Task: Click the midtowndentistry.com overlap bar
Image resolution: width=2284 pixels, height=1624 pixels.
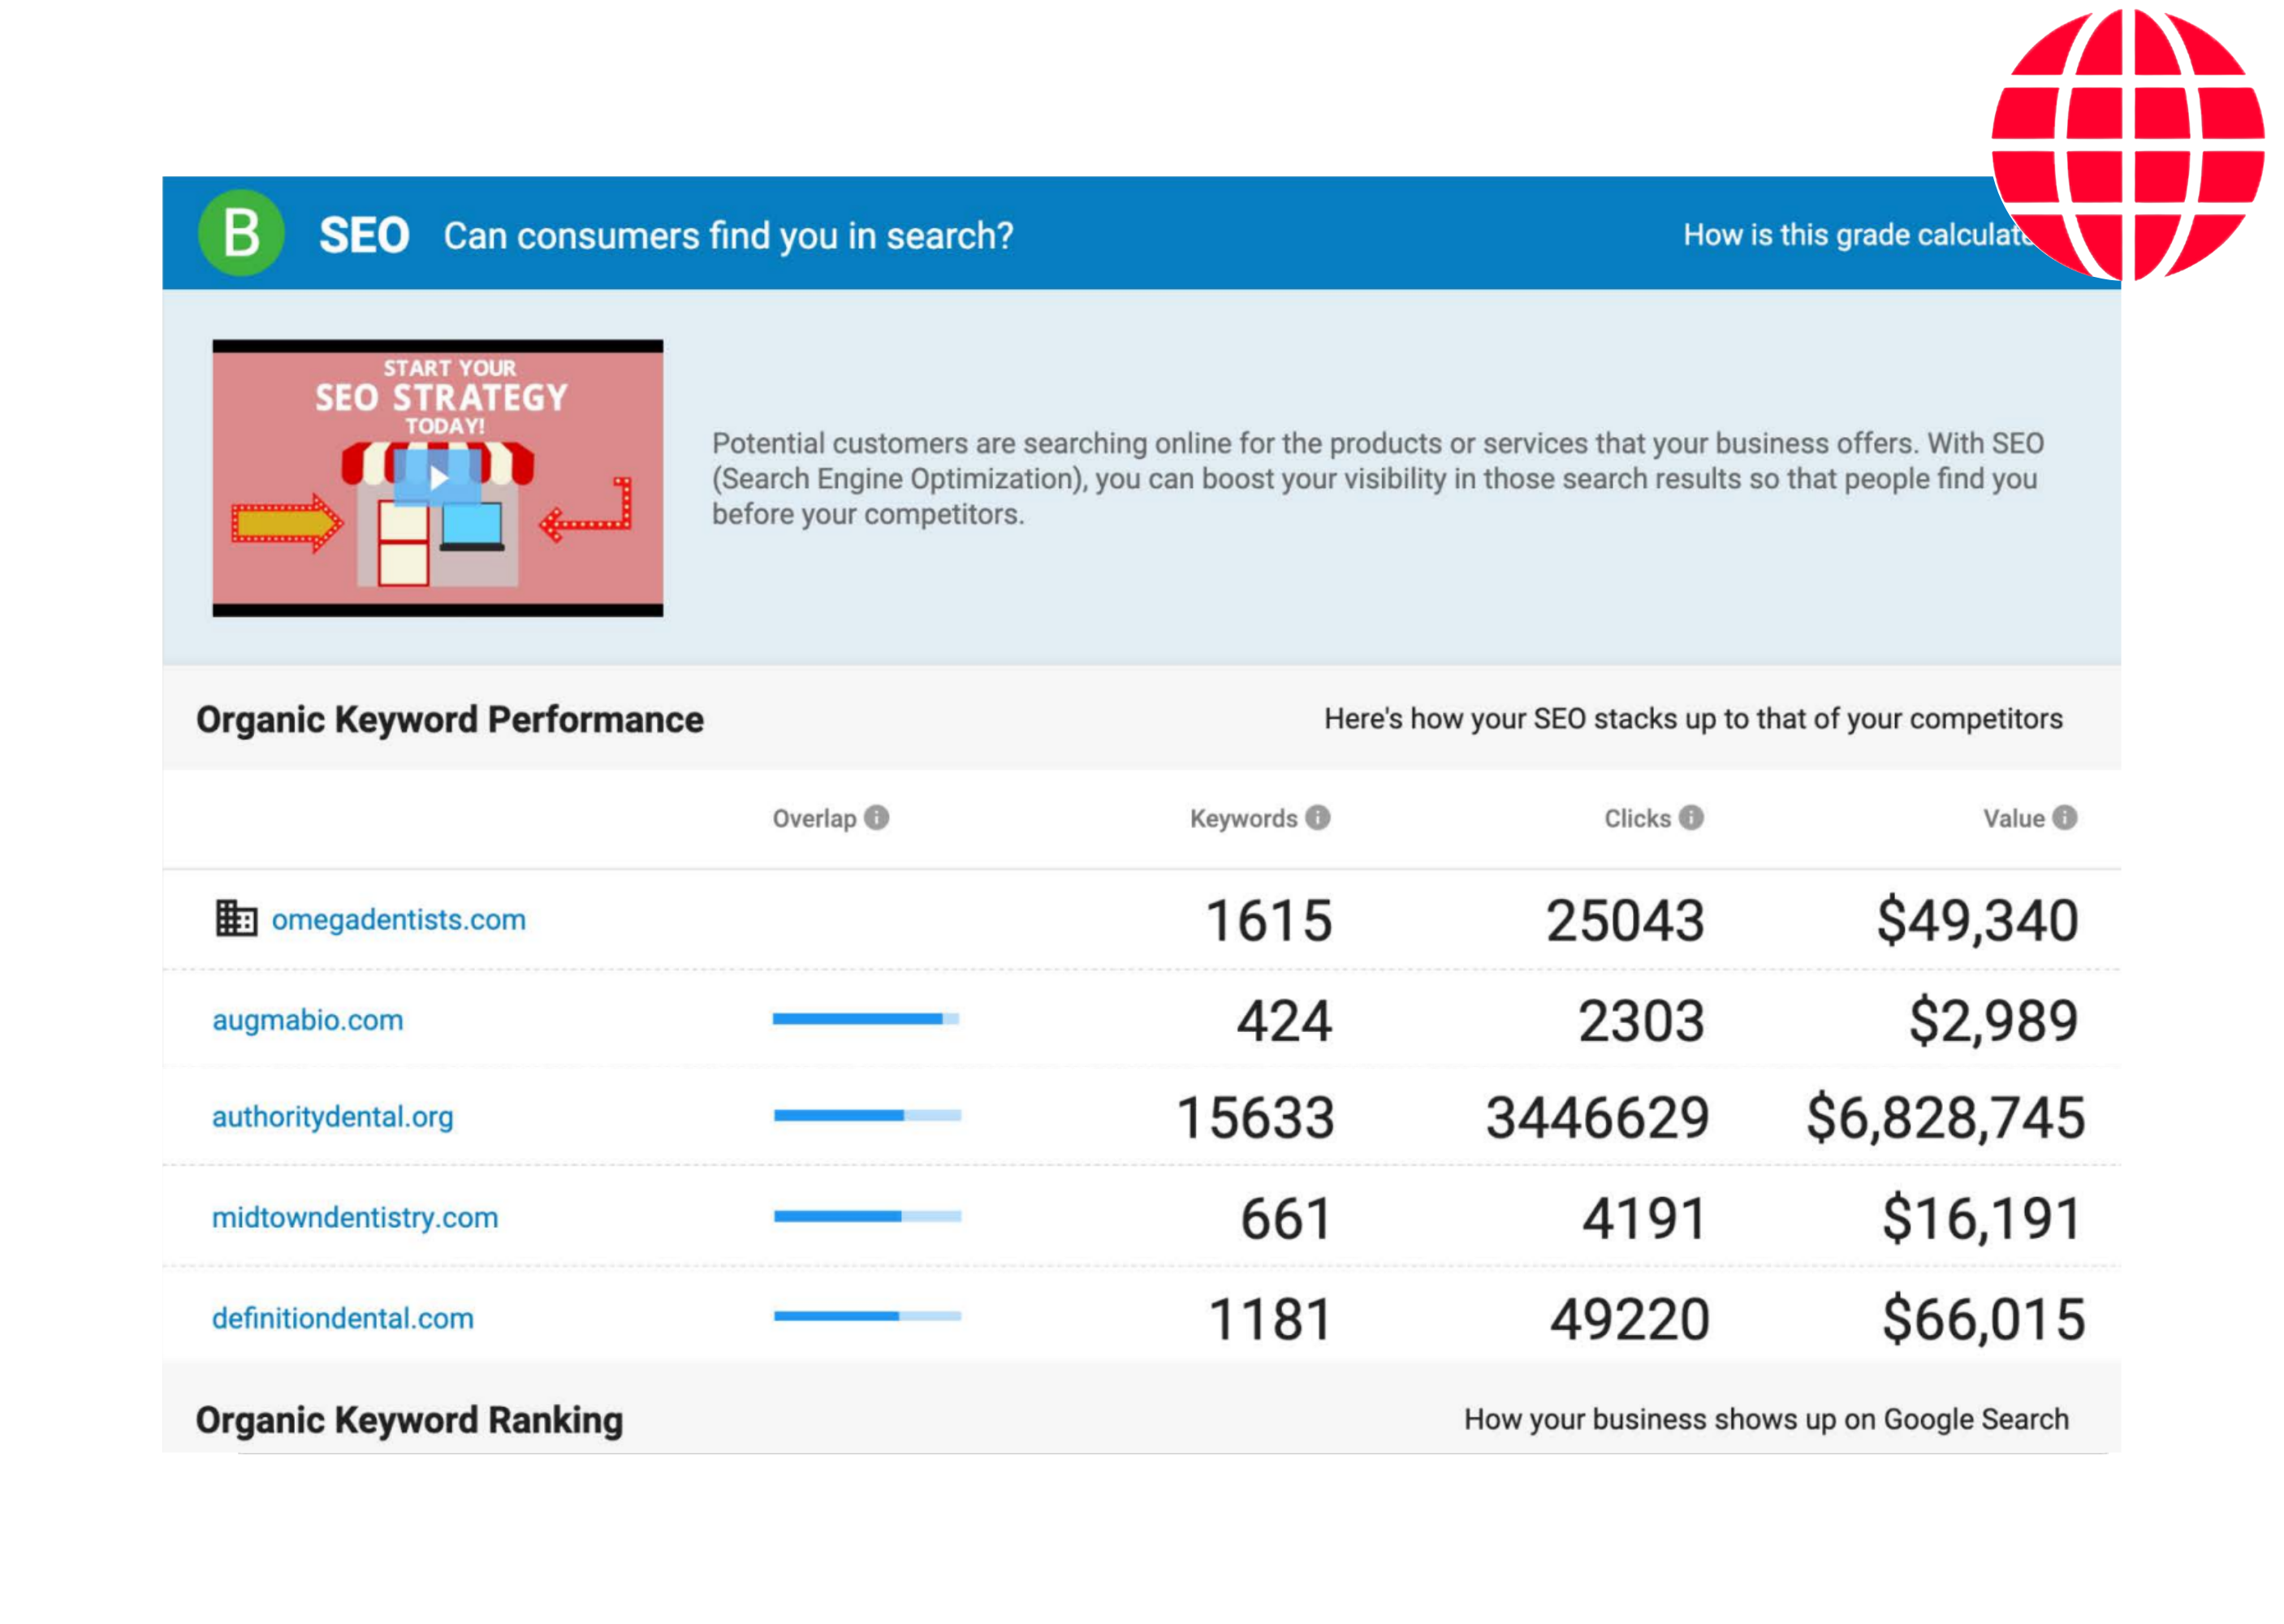Action: (x=867, y=1216)
